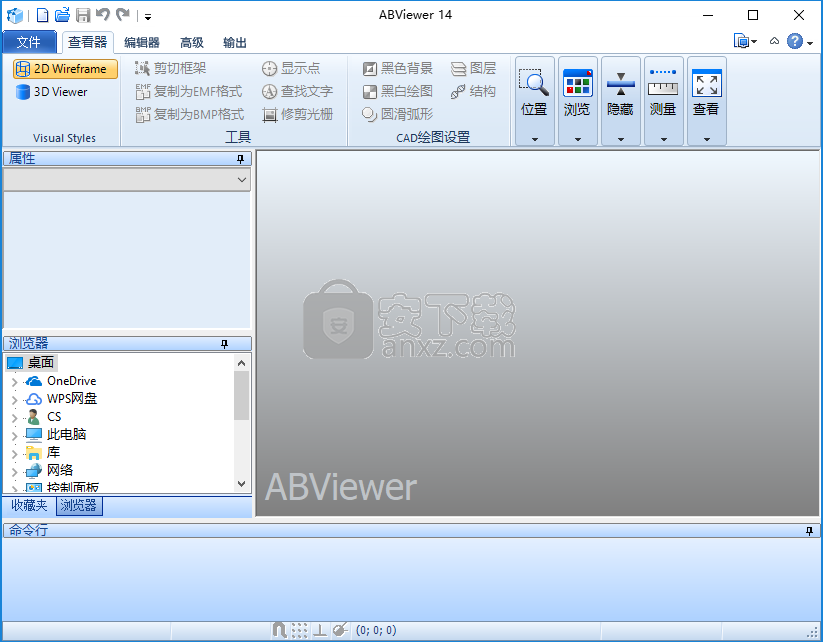Toggle the rightmost mode icon left of coordinates
This screenshot has height=642, width=823.
point(340,630)
